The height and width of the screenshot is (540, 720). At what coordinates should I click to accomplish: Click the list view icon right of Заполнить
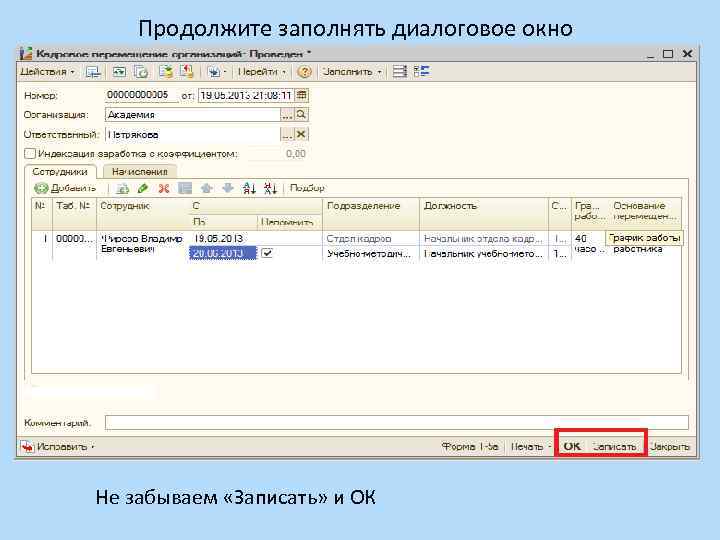[x=399, y=72]
